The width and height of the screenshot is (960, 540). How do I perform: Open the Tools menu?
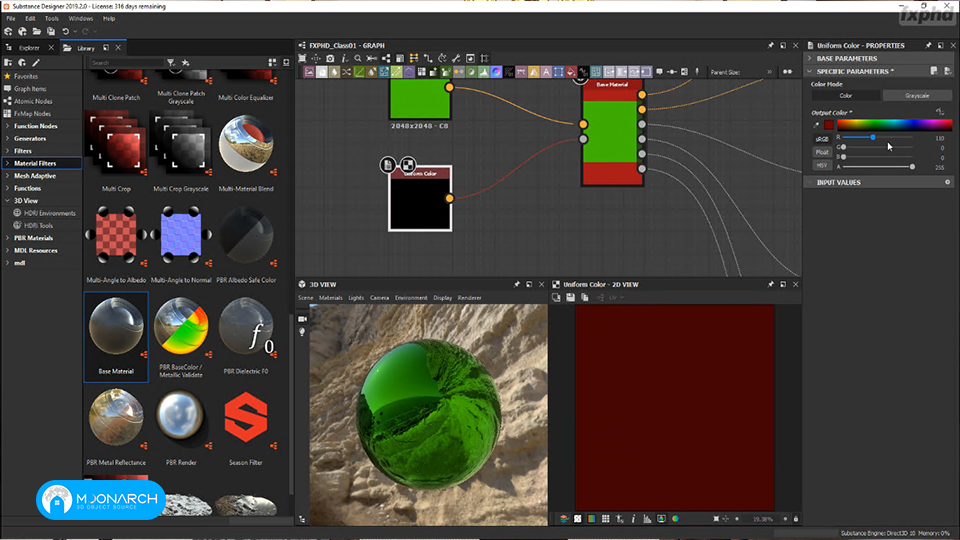[51, 18]
